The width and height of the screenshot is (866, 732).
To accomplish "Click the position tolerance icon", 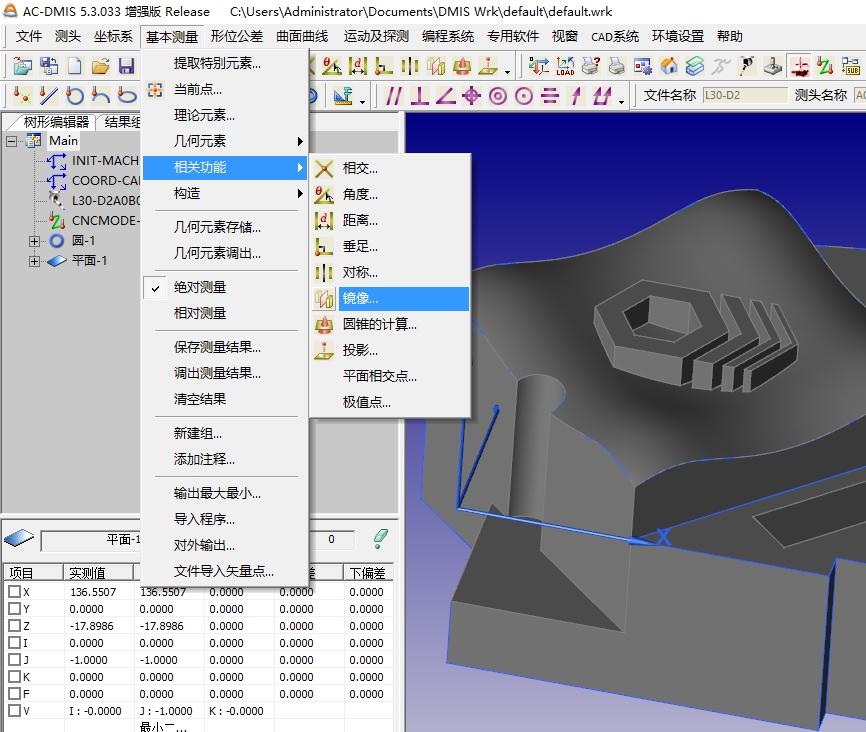I will coord(472,97).
